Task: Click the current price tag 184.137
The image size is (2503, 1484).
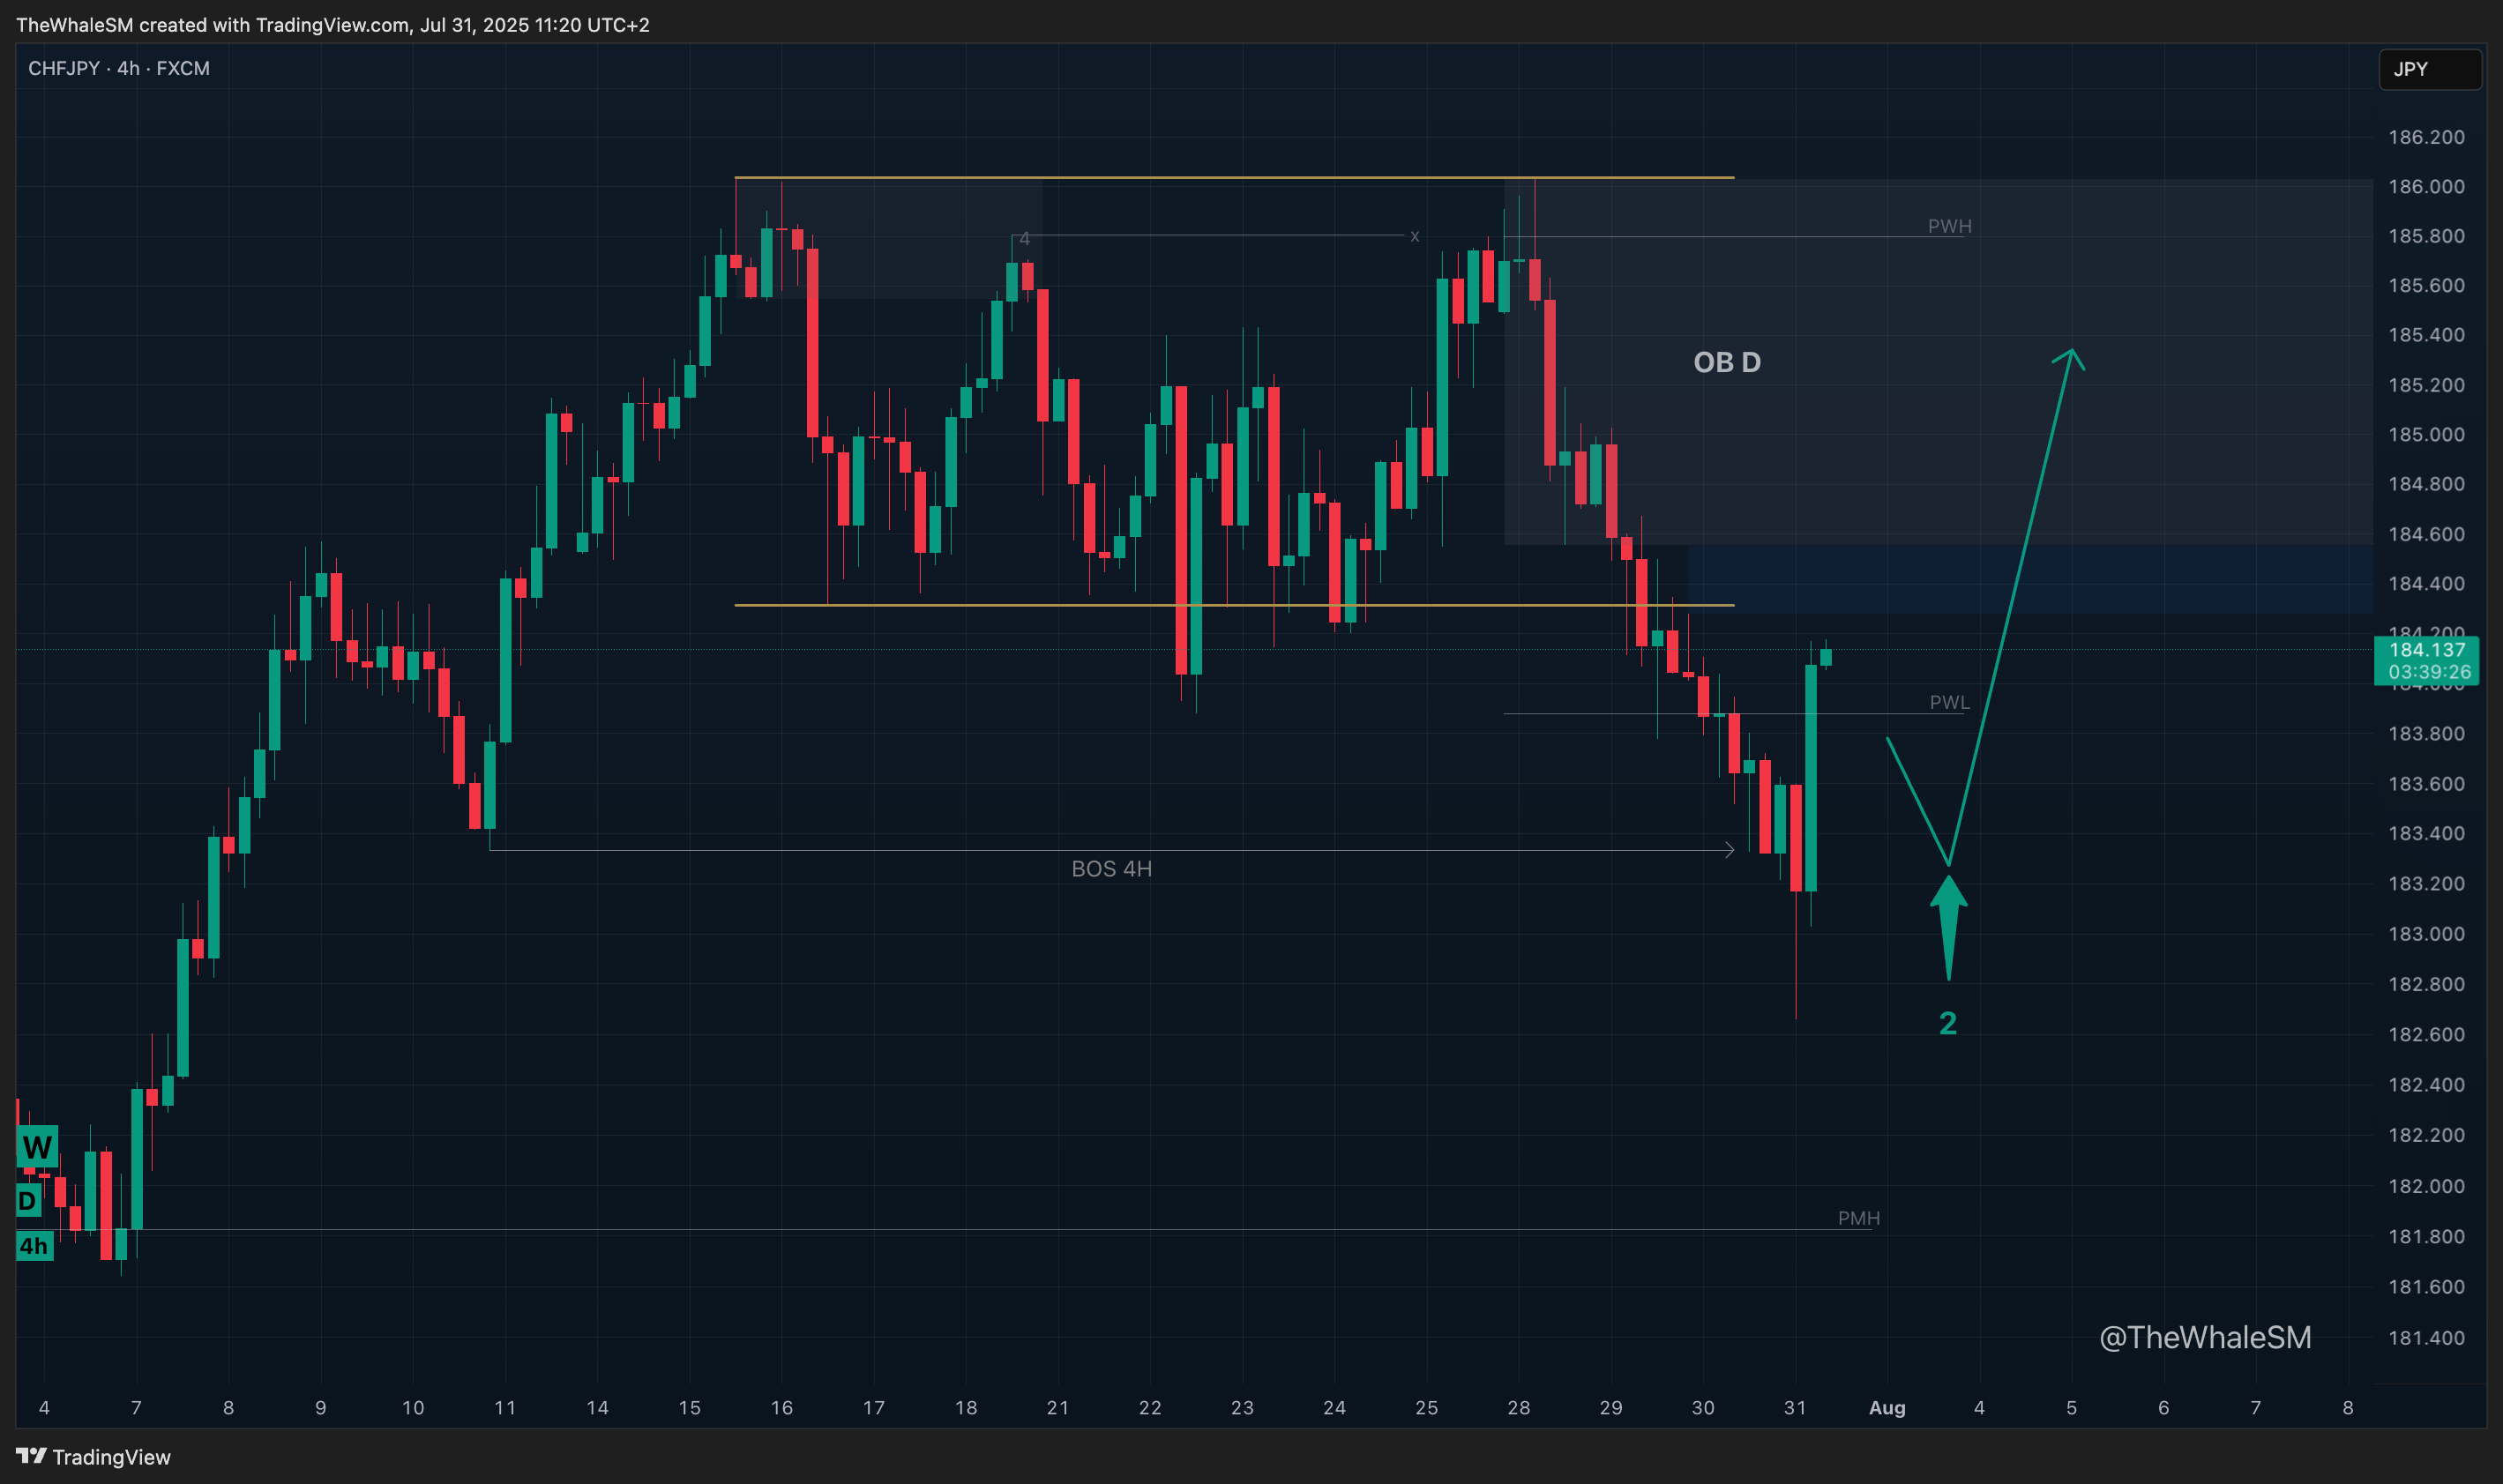Action: (2426, 660)
